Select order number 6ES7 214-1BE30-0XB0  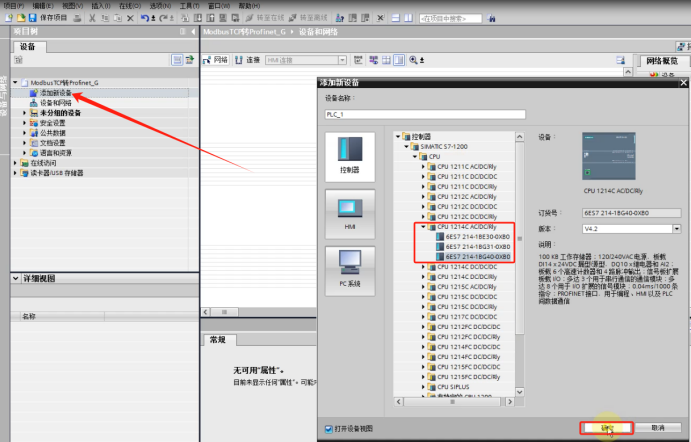click(473, 237)
